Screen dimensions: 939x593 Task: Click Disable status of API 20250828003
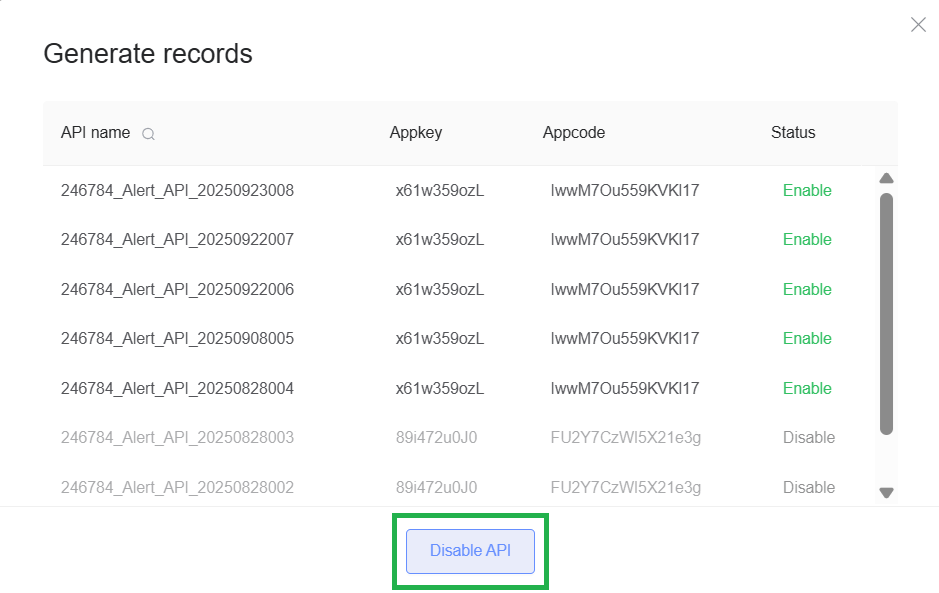click(x=809, y=437)
